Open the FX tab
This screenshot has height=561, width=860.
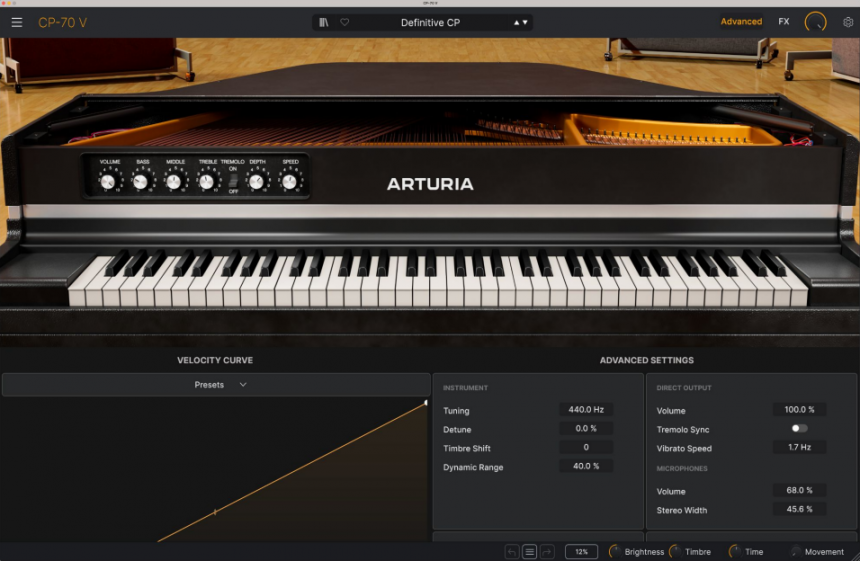(x=784, y=21)
